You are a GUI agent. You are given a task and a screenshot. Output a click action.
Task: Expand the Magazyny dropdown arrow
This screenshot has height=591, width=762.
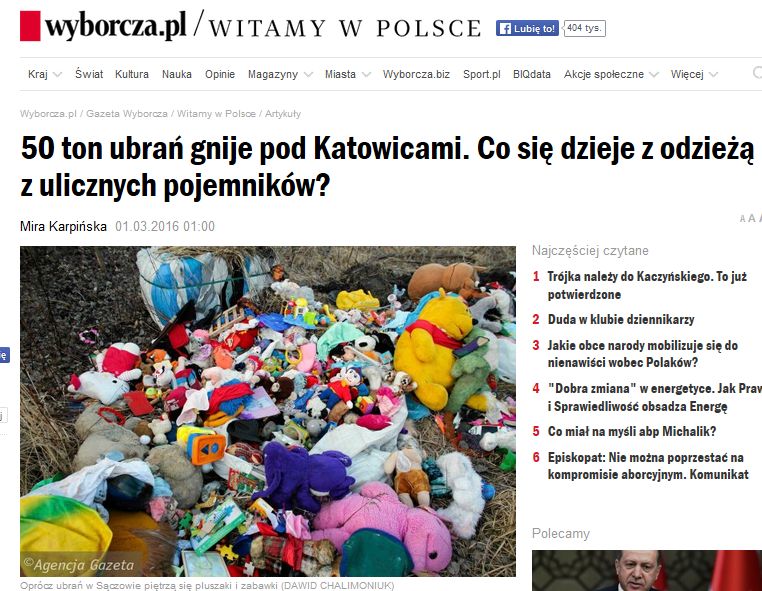coord(308,75)
